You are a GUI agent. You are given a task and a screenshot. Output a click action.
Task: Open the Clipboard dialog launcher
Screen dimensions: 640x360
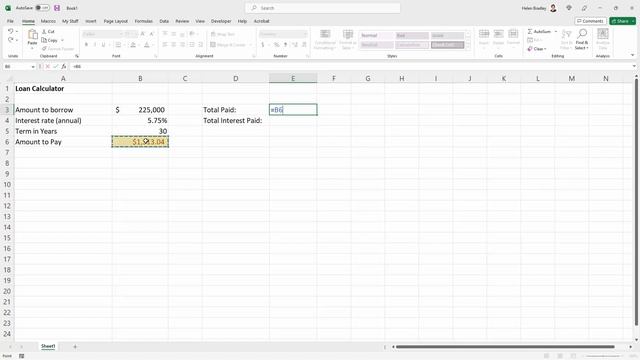point(77,56)
